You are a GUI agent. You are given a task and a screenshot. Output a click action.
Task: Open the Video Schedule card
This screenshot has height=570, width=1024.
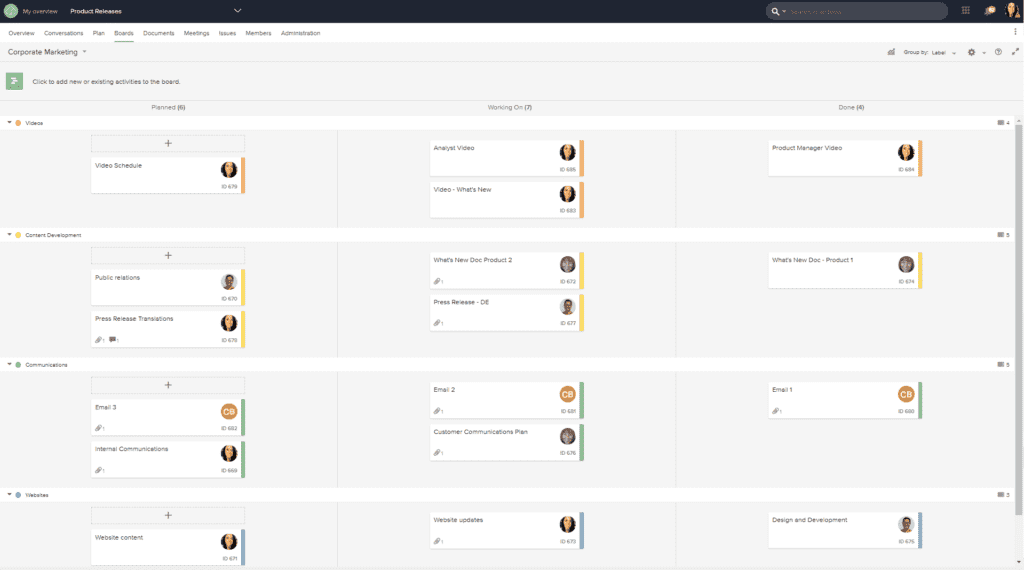(x=168, y=175)
